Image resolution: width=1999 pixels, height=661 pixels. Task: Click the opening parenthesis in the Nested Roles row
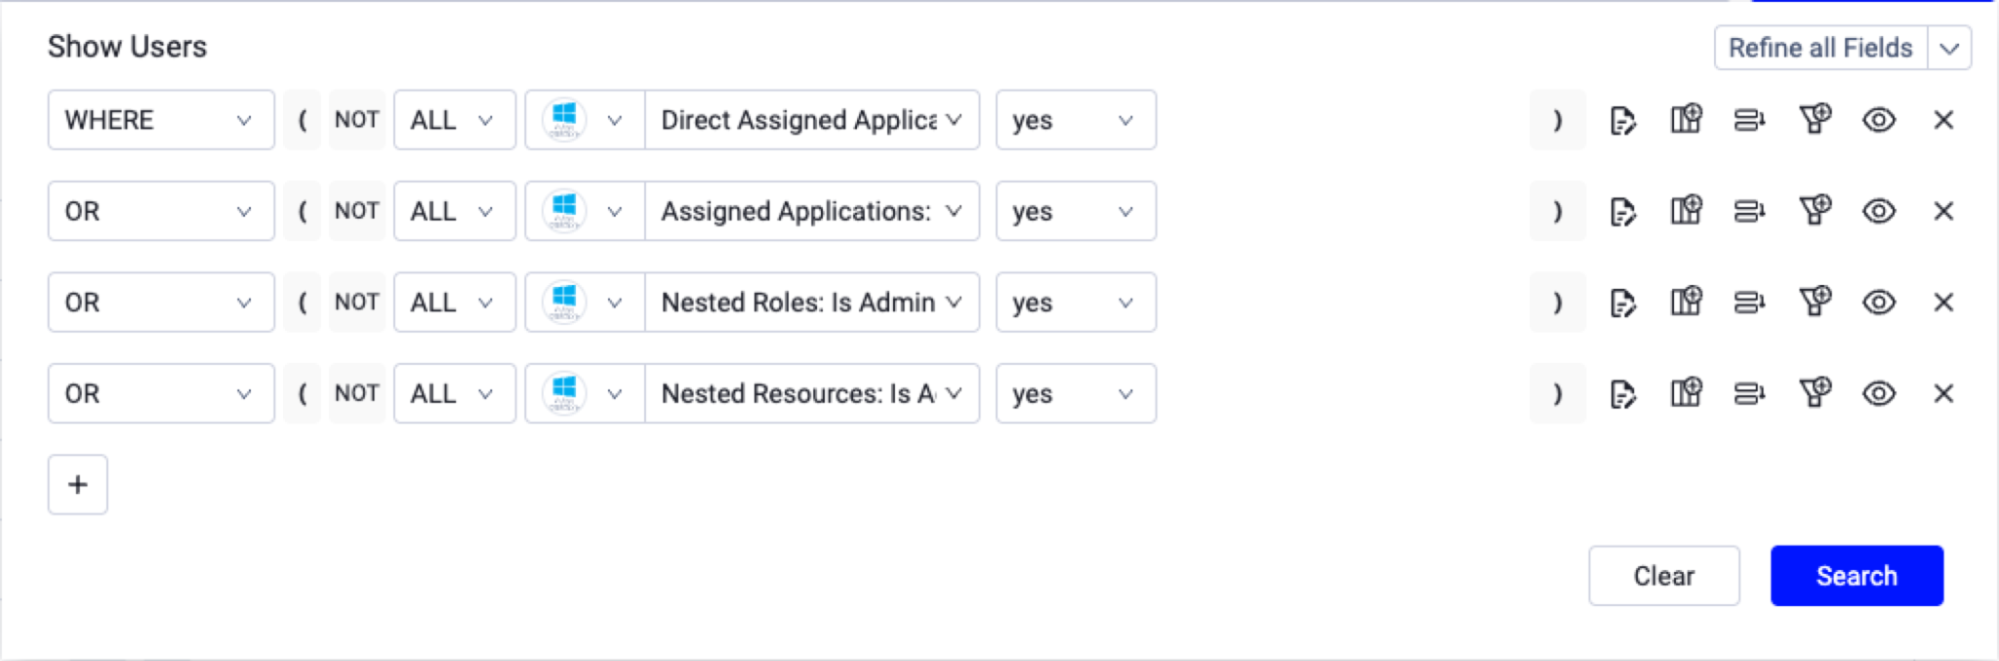pos(302,302)
